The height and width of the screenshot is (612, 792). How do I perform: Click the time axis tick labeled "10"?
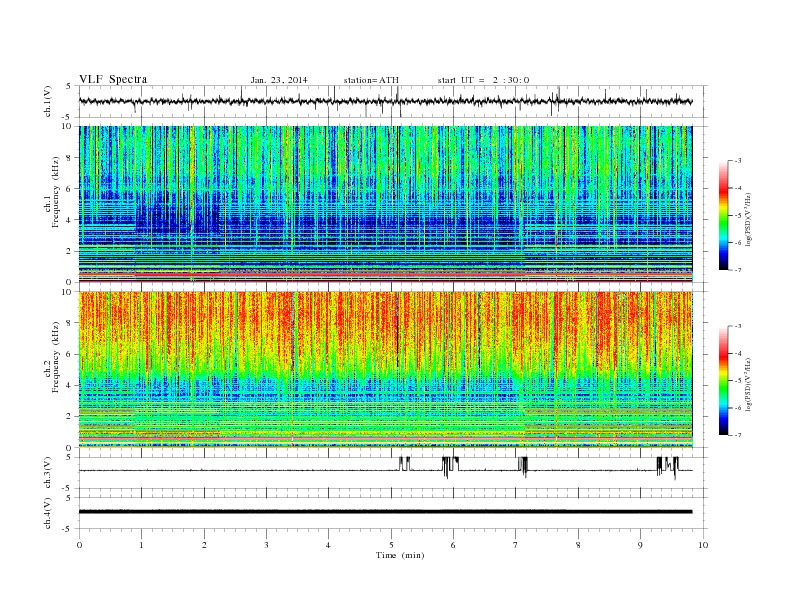pos(703,545)
